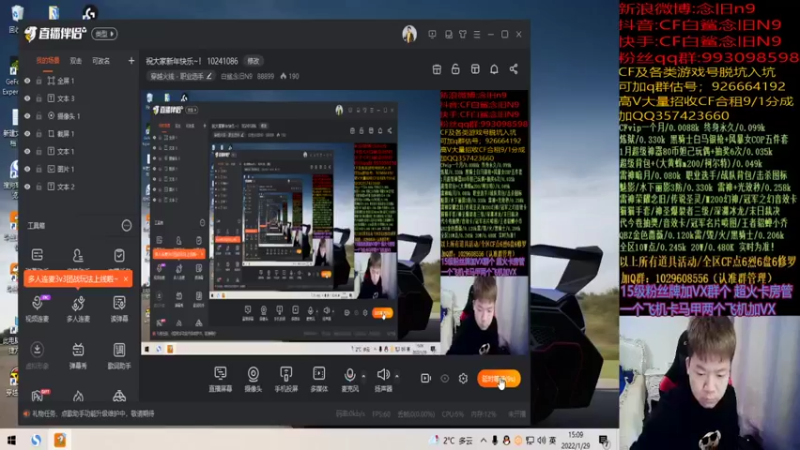800x450 pixels.
Task: Click the orange start live button
Action: pos(498,379)
